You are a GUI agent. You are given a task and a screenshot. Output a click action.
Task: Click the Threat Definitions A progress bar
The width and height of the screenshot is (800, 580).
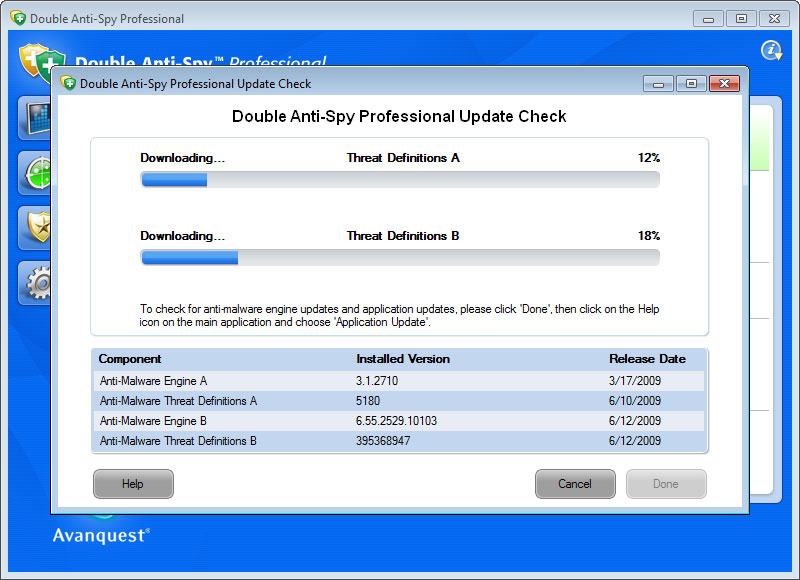pos(400,180)
